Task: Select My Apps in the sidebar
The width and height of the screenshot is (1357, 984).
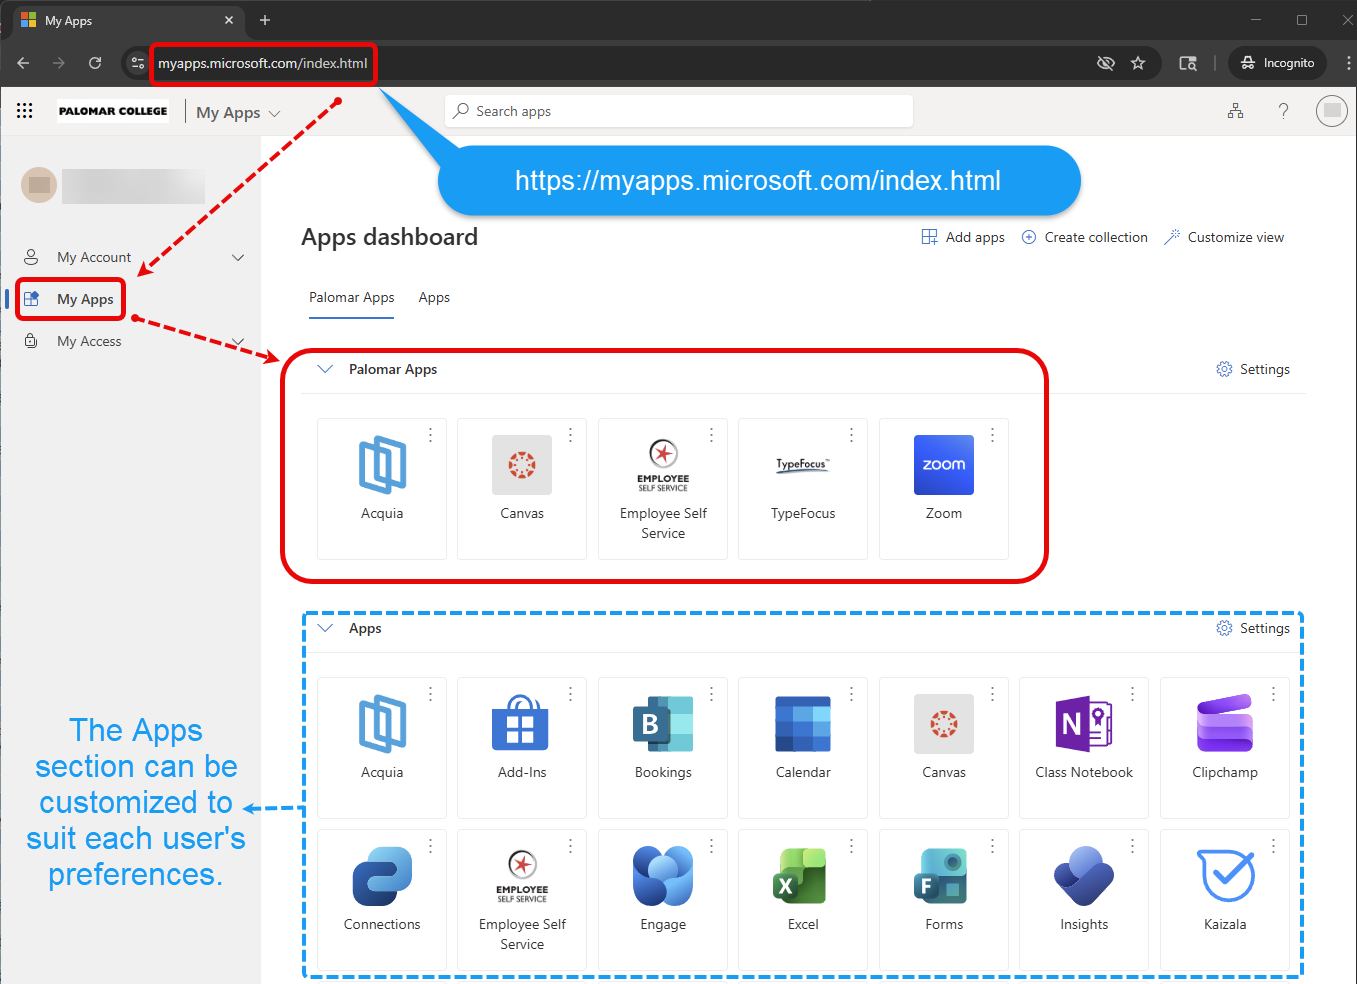Action: pos(84,299)
